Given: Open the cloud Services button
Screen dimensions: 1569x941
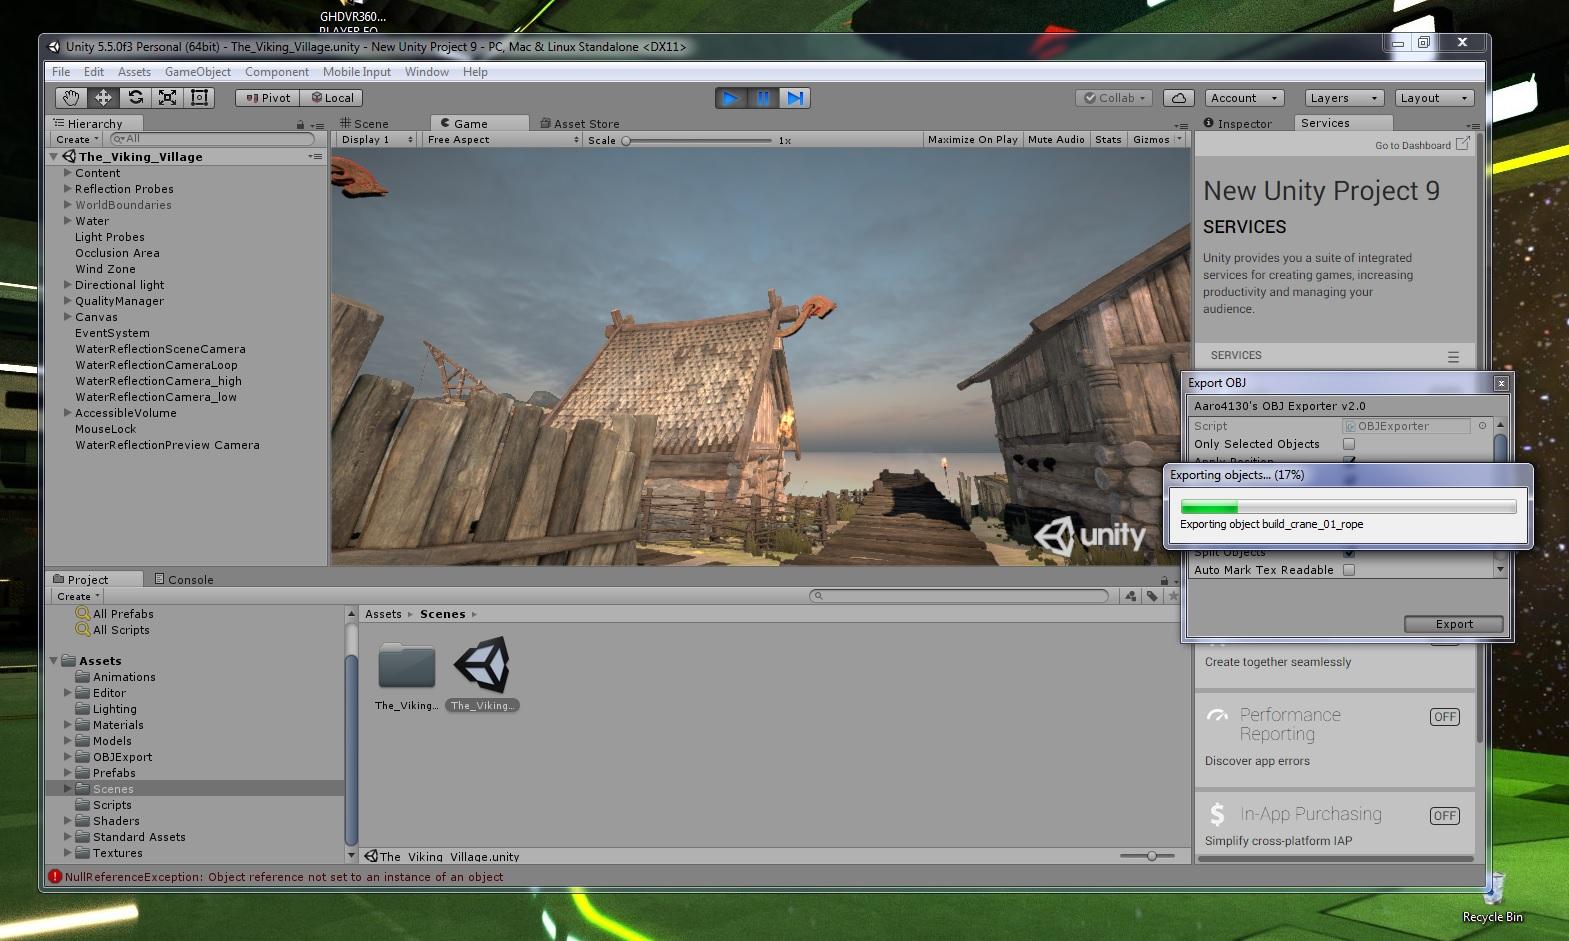Looking at the screenshot, I should click(x=1179, y=98).
